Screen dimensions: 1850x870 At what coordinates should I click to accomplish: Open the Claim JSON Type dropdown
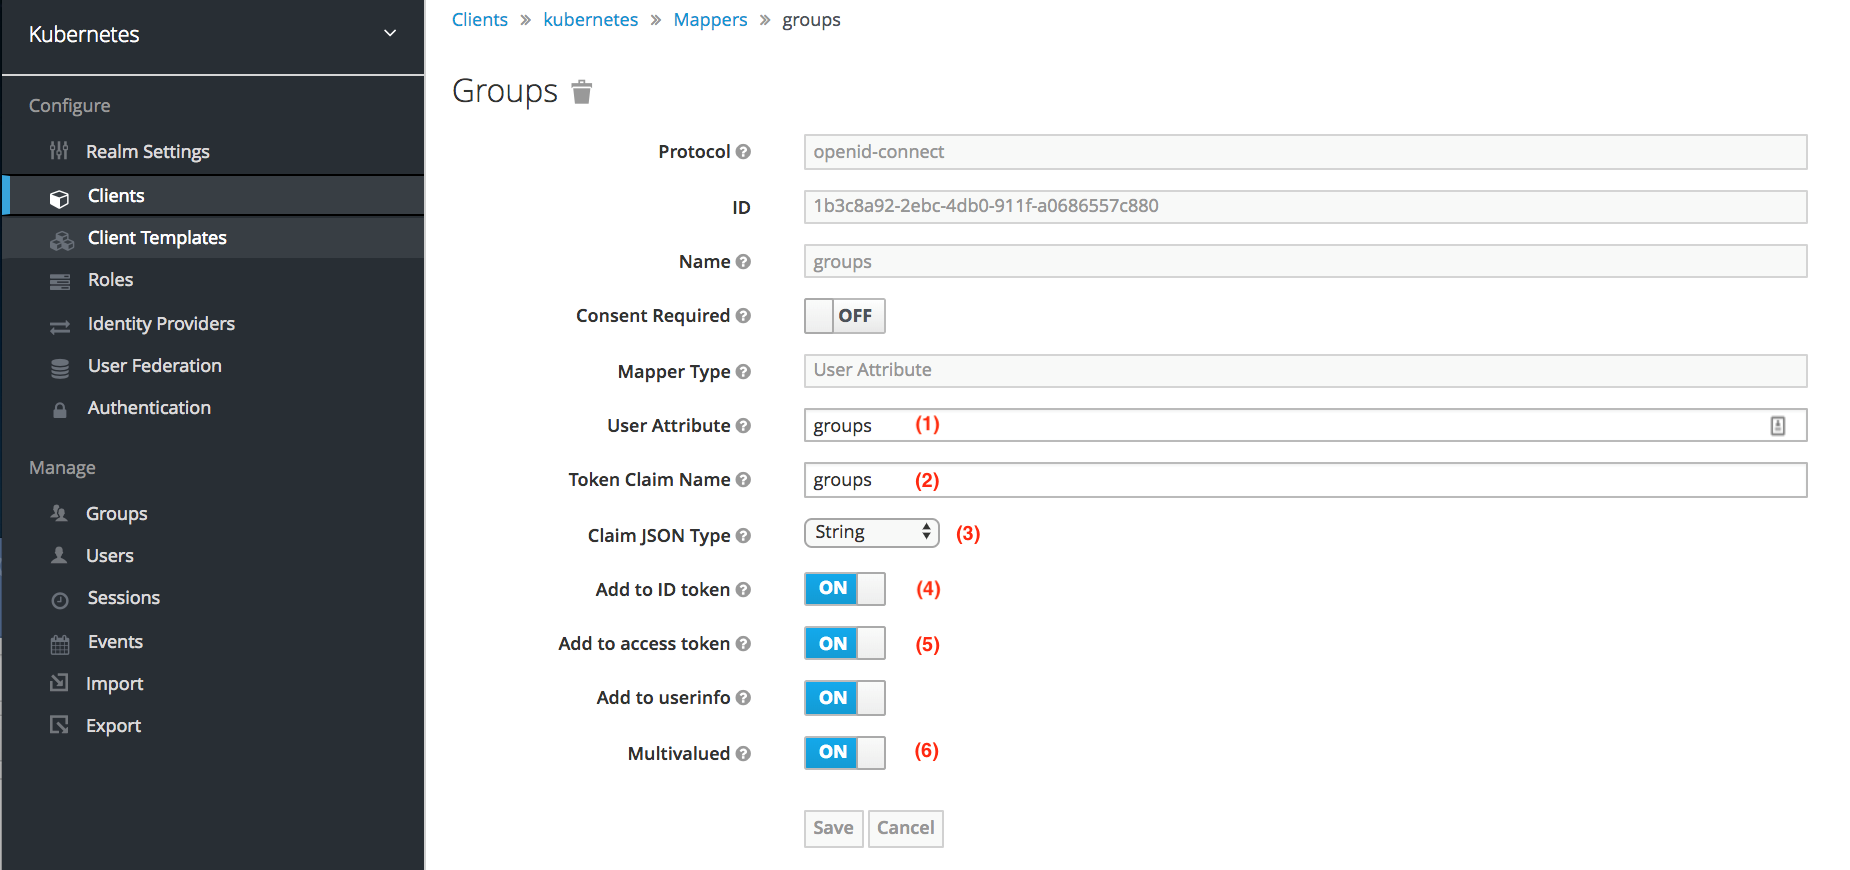pyautogui.click(x=872, y=532)
